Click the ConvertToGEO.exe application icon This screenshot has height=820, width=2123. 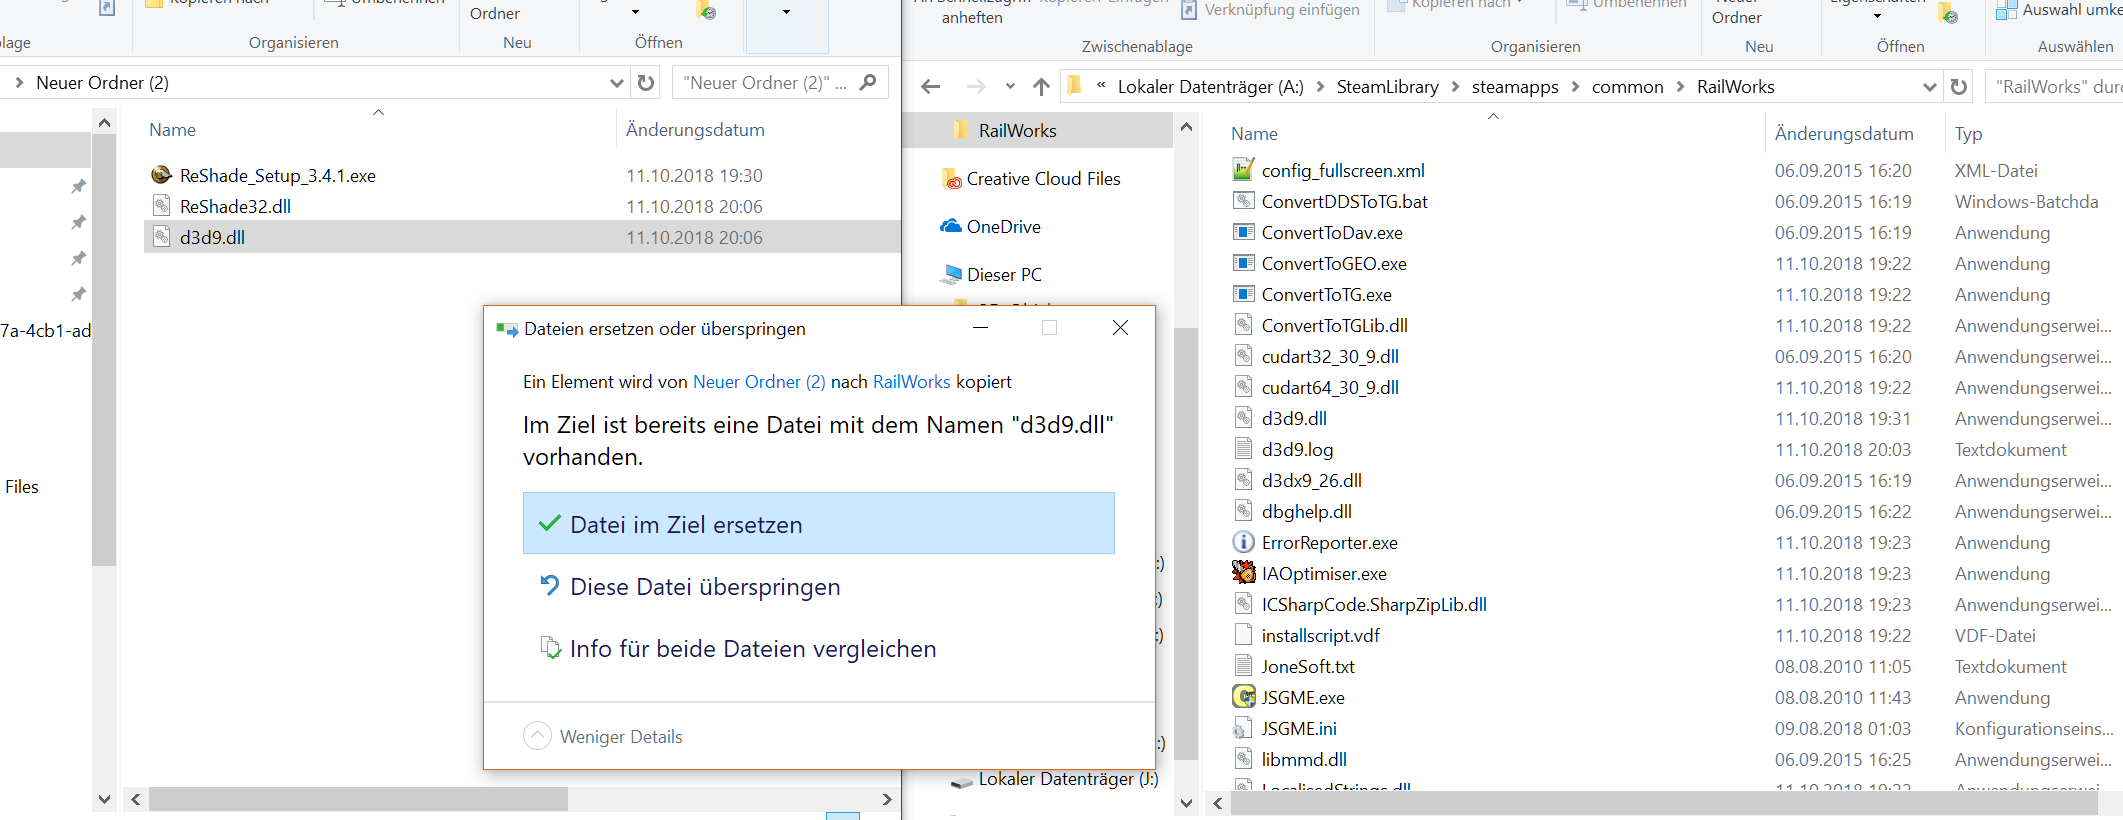point(1243,263)
